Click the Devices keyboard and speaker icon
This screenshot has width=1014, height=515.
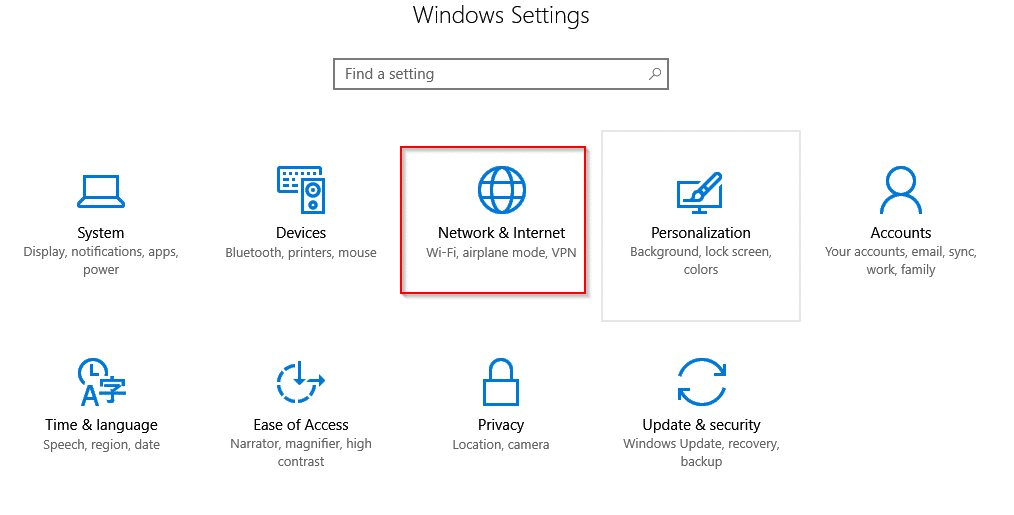click(301, 190)
